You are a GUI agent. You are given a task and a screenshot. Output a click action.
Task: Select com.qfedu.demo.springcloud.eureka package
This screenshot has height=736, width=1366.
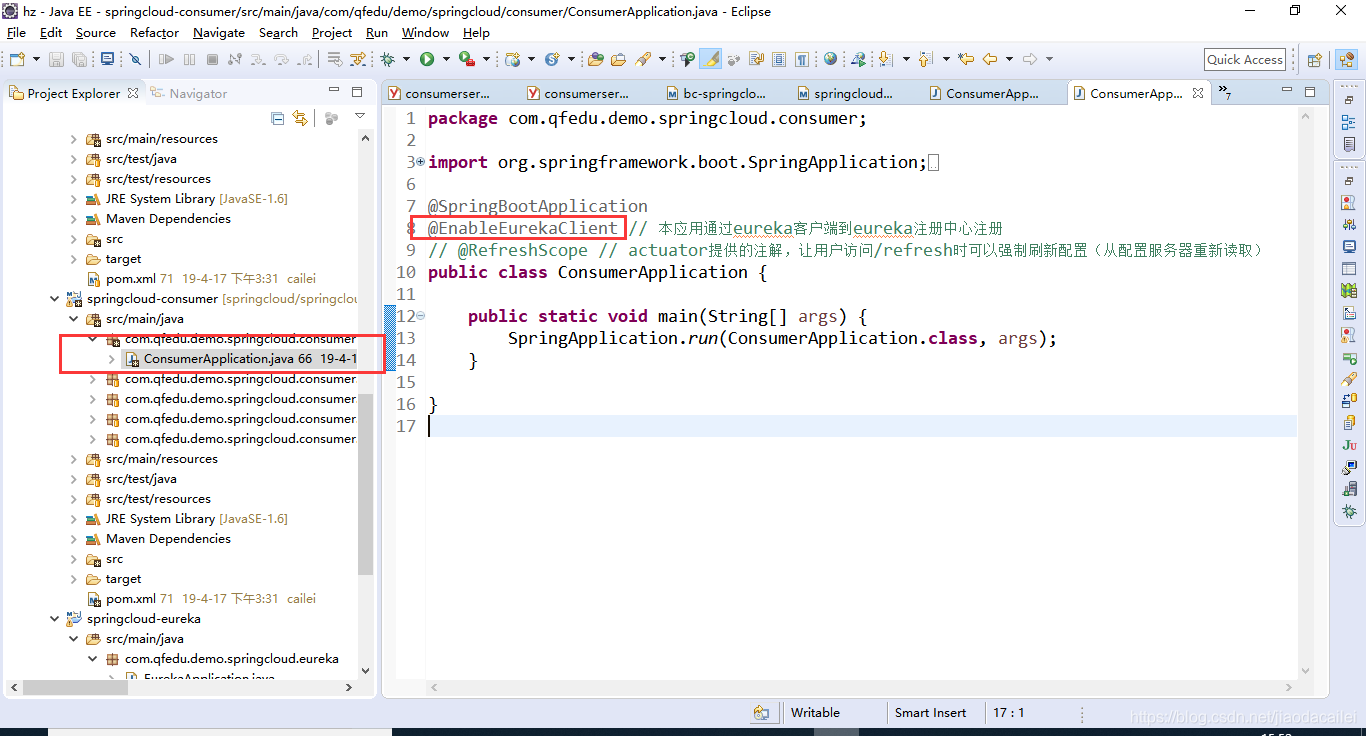[x=231, y=659]
